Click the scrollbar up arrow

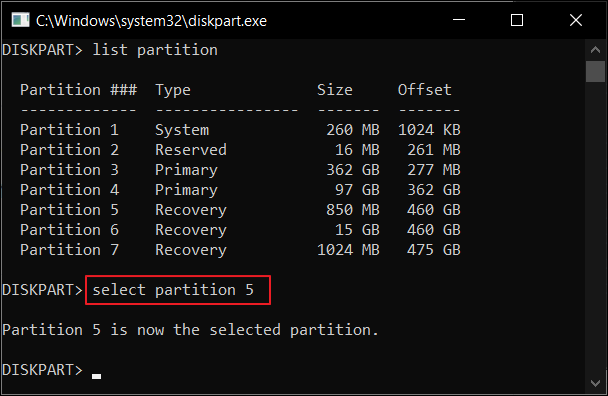(x=595, y=50)
